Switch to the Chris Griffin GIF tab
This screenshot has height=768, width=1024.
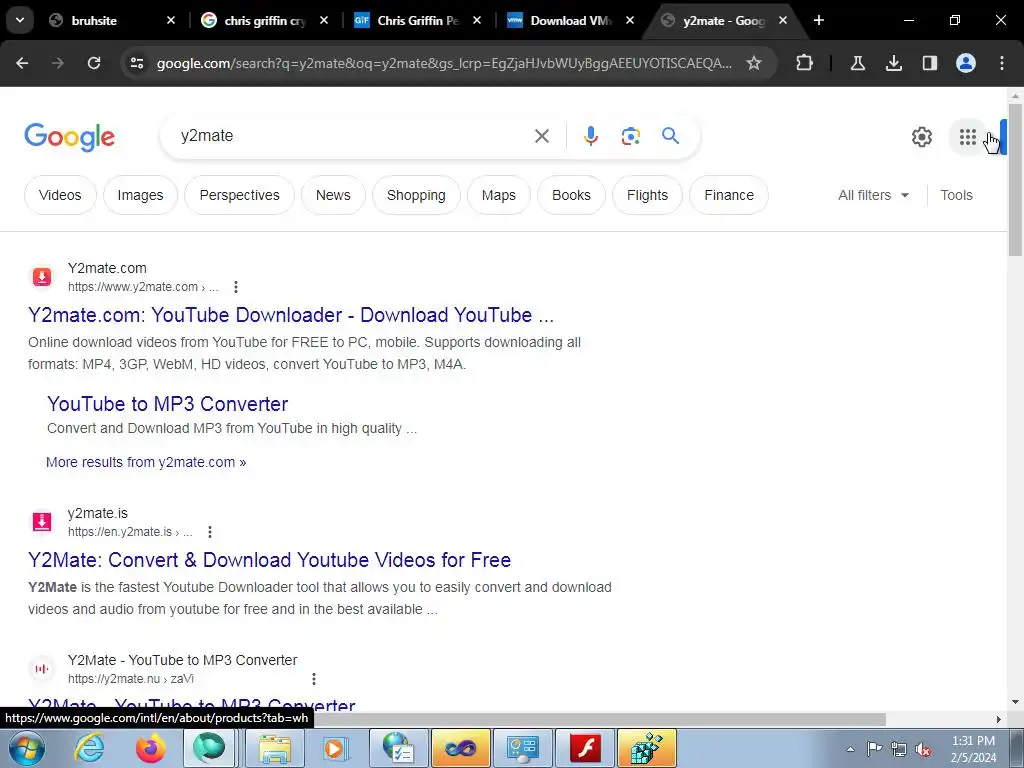pyautogui.click(x=418, y=20)
